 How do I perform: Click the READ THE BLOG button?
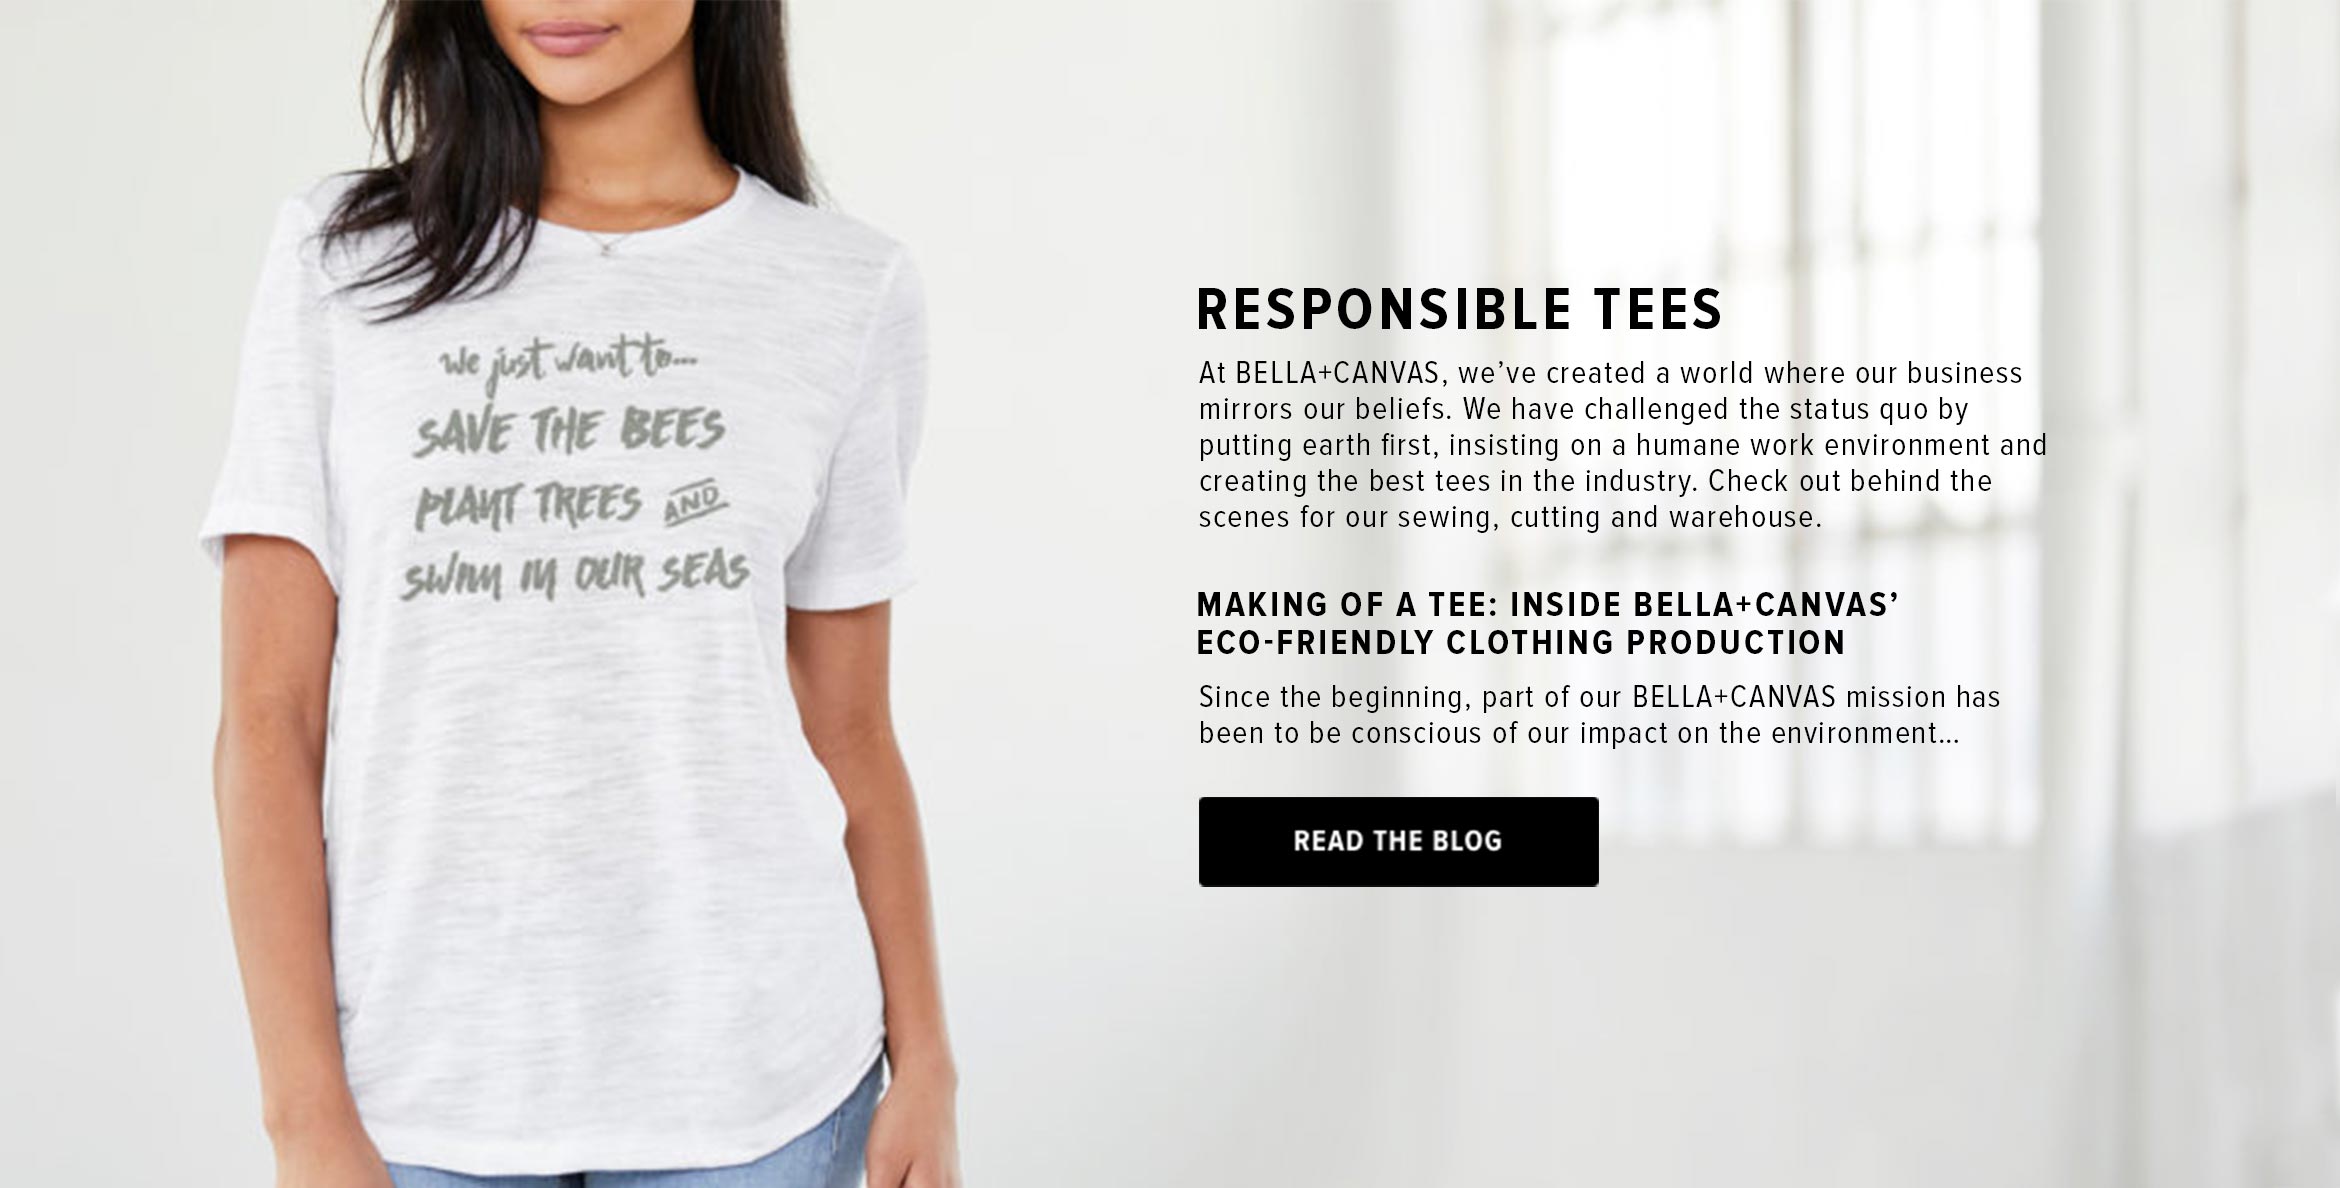tap(1398, 841)
